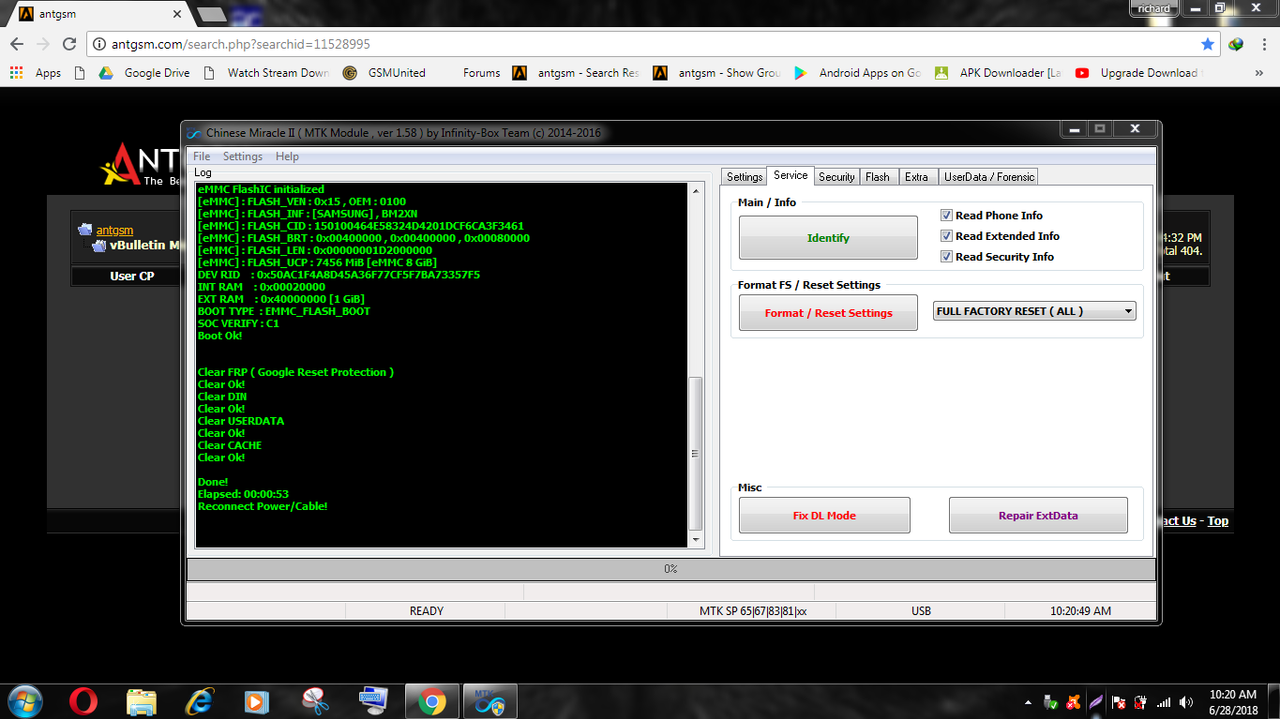Click the purple feather tray icon
Image resolution: width=1280 pixels, height=719 pixels.
(1097, 702)
